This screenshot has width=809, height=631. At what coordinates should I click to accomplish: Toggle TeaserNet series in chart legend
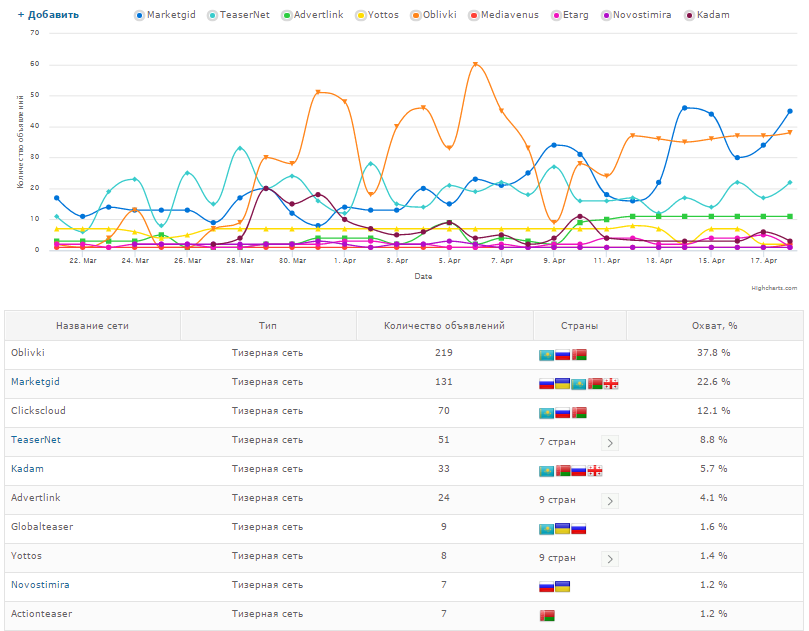(239, 15)
